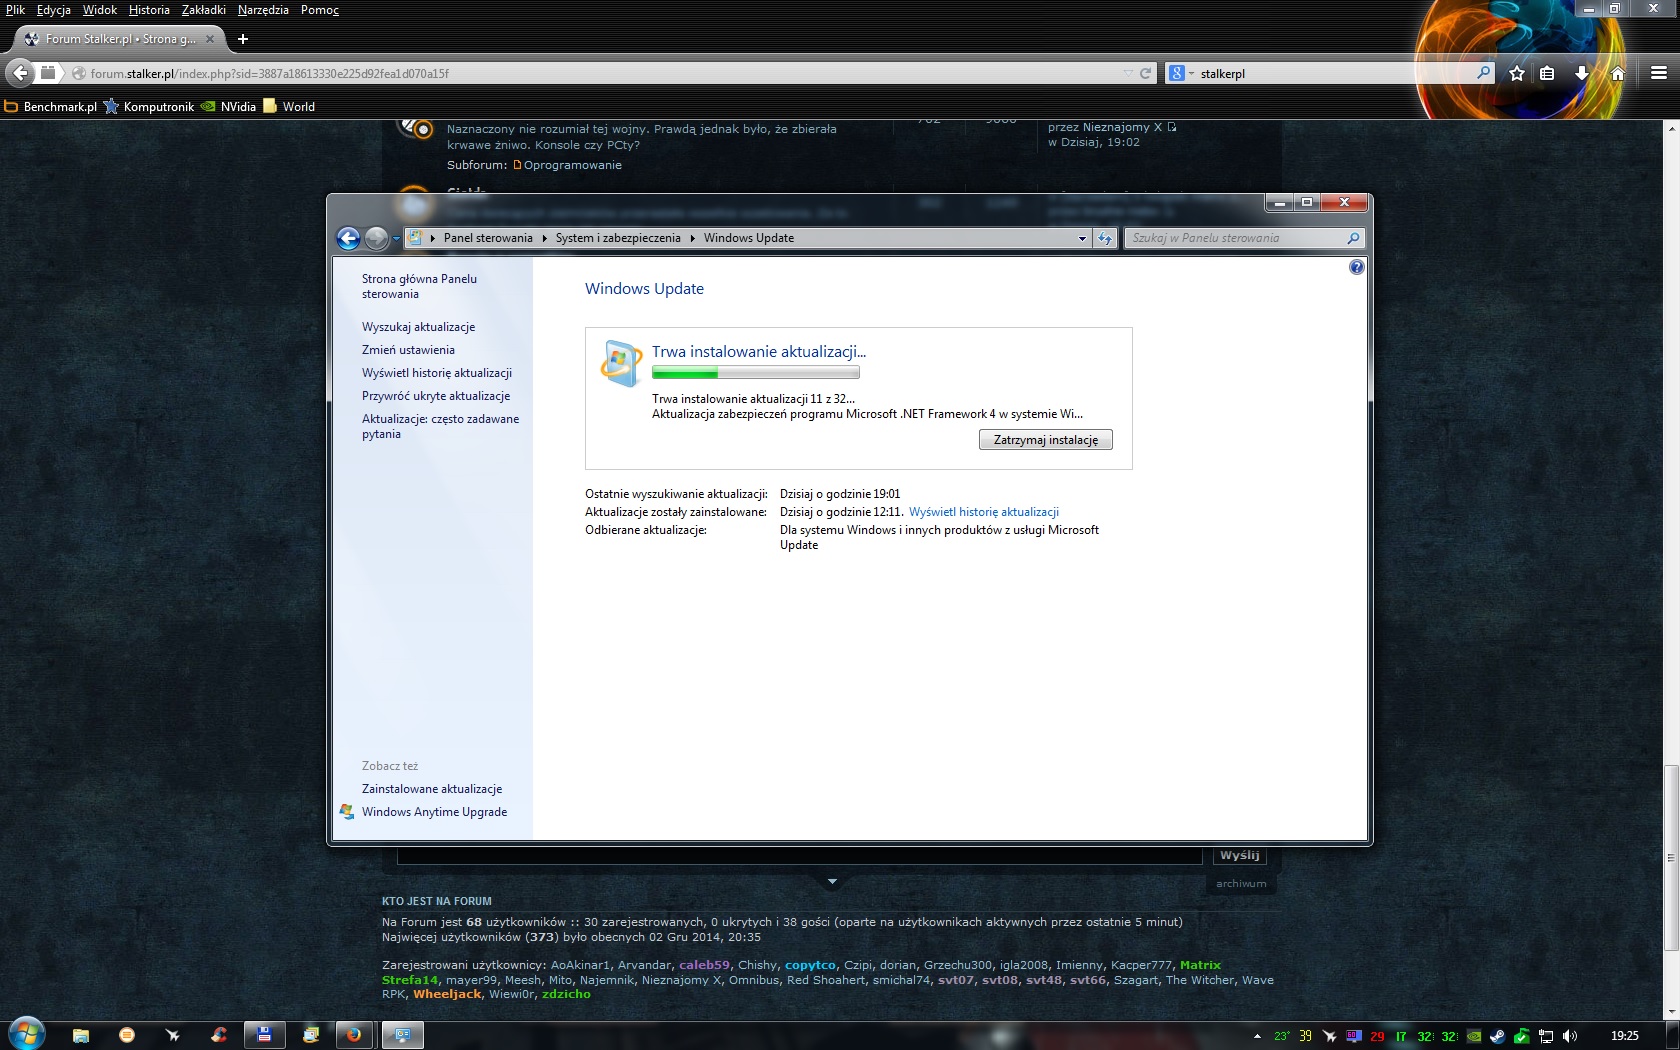
Task: Open the Windows Start orb
Action: tap(27, 1035)
